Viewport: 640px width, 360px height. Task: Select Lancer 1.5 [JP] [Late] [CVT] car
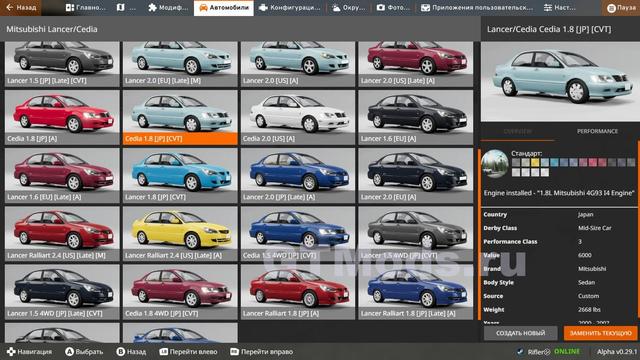[62, 64]
